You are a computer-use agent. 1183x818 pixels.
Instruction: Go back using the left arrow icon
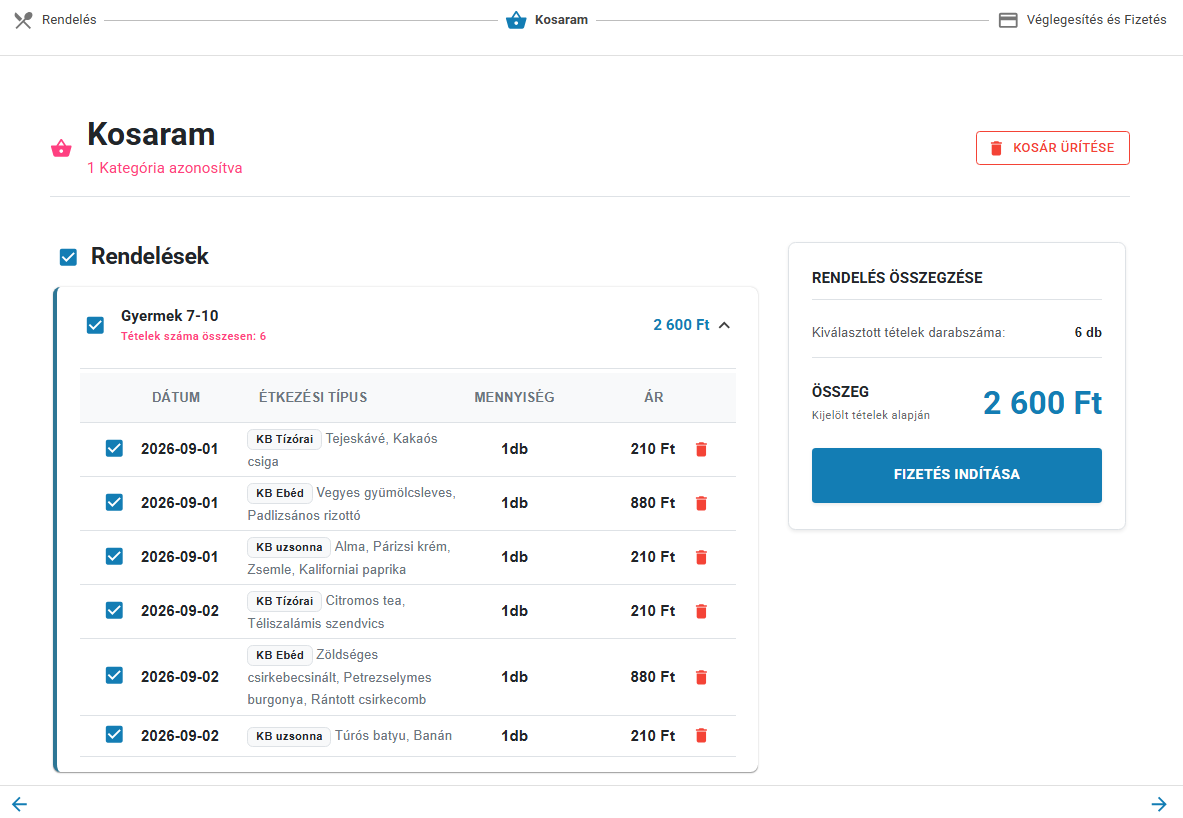(x=20, y=804)
